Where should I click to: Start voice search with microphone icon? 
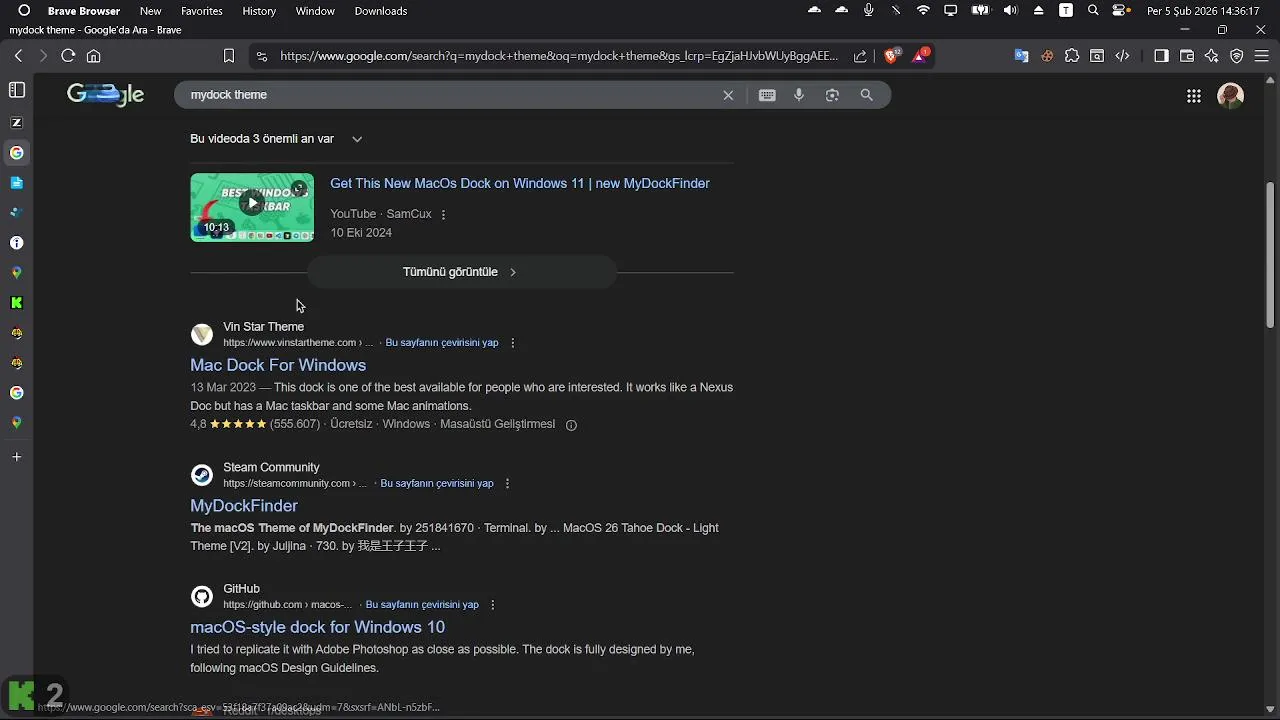(799, 95)
